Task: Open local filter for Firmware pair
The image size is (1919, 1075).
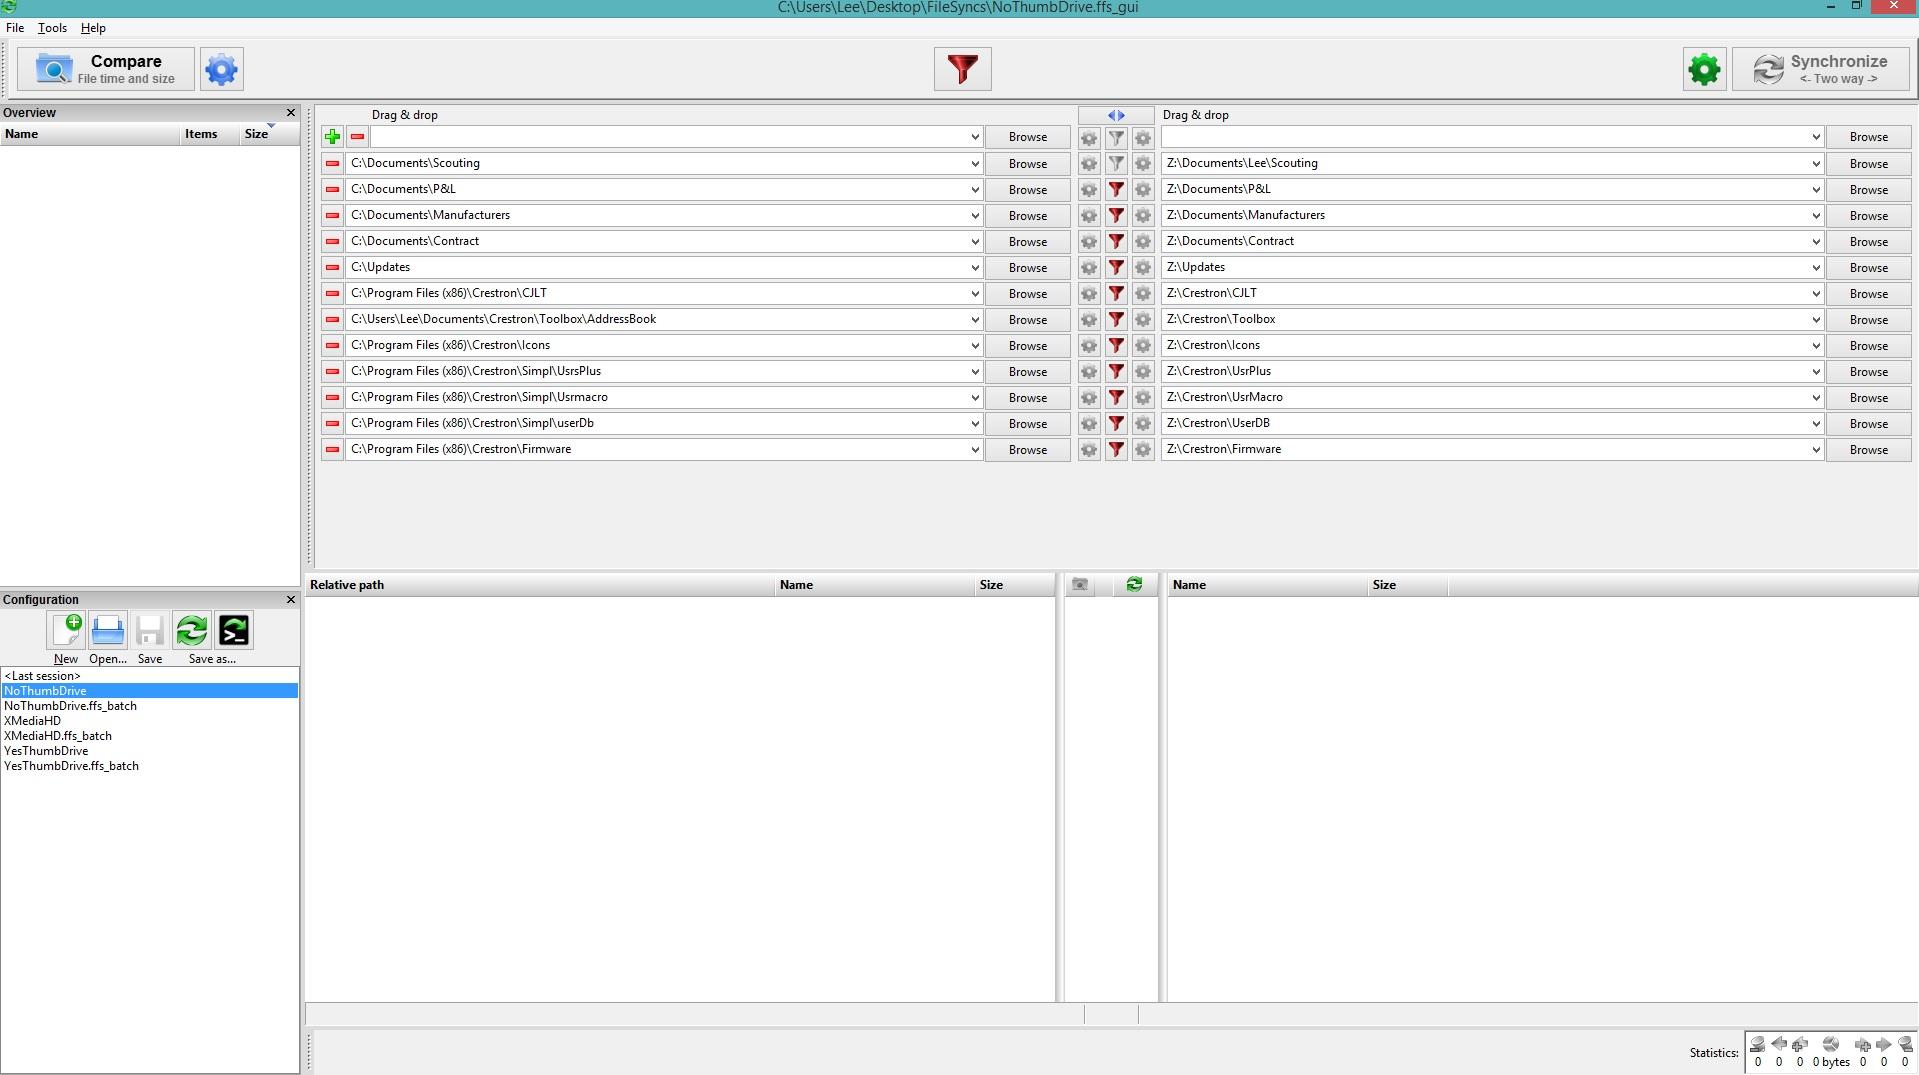Action: click(1116, 449)
